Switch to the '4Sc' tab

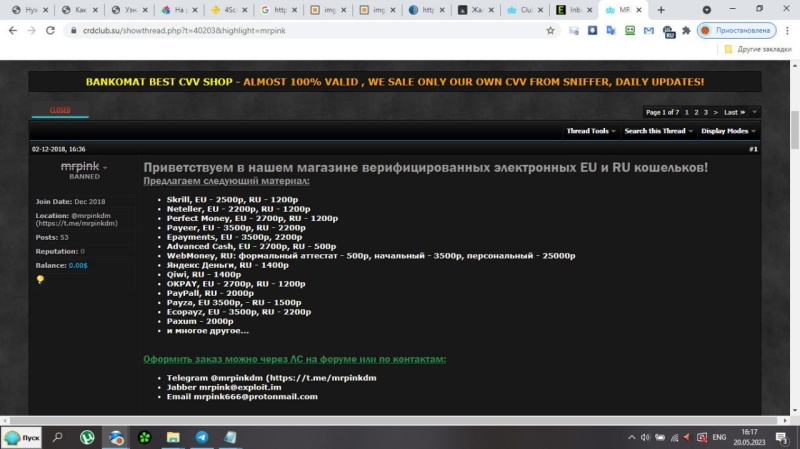[230, 10]
